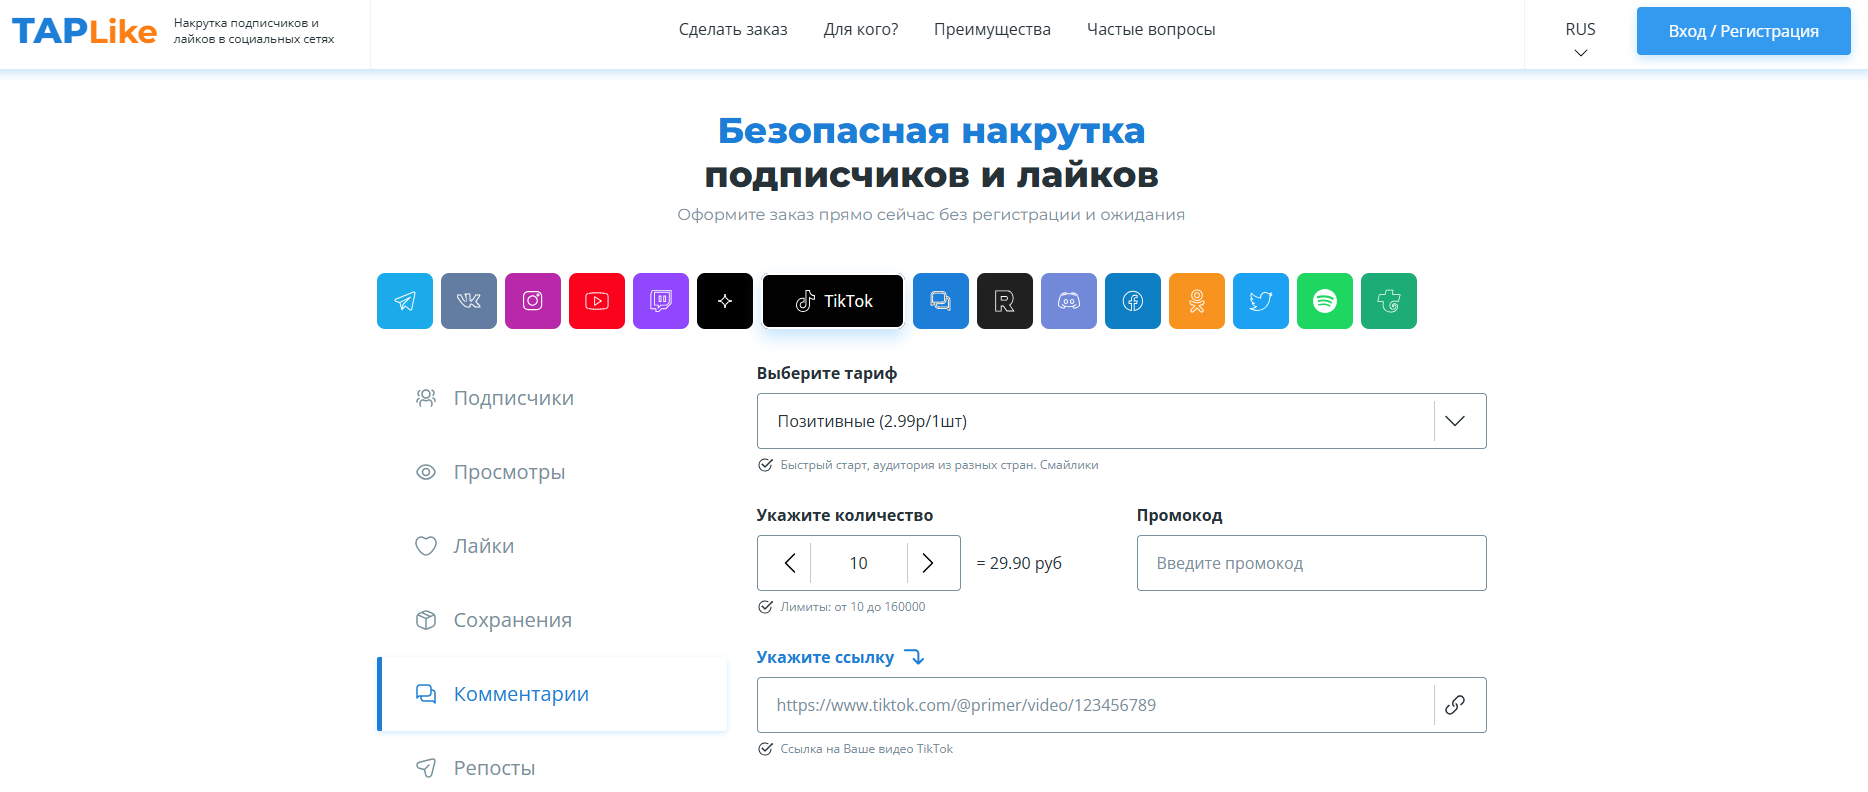Click the Промокод label

pos(1179,515)
